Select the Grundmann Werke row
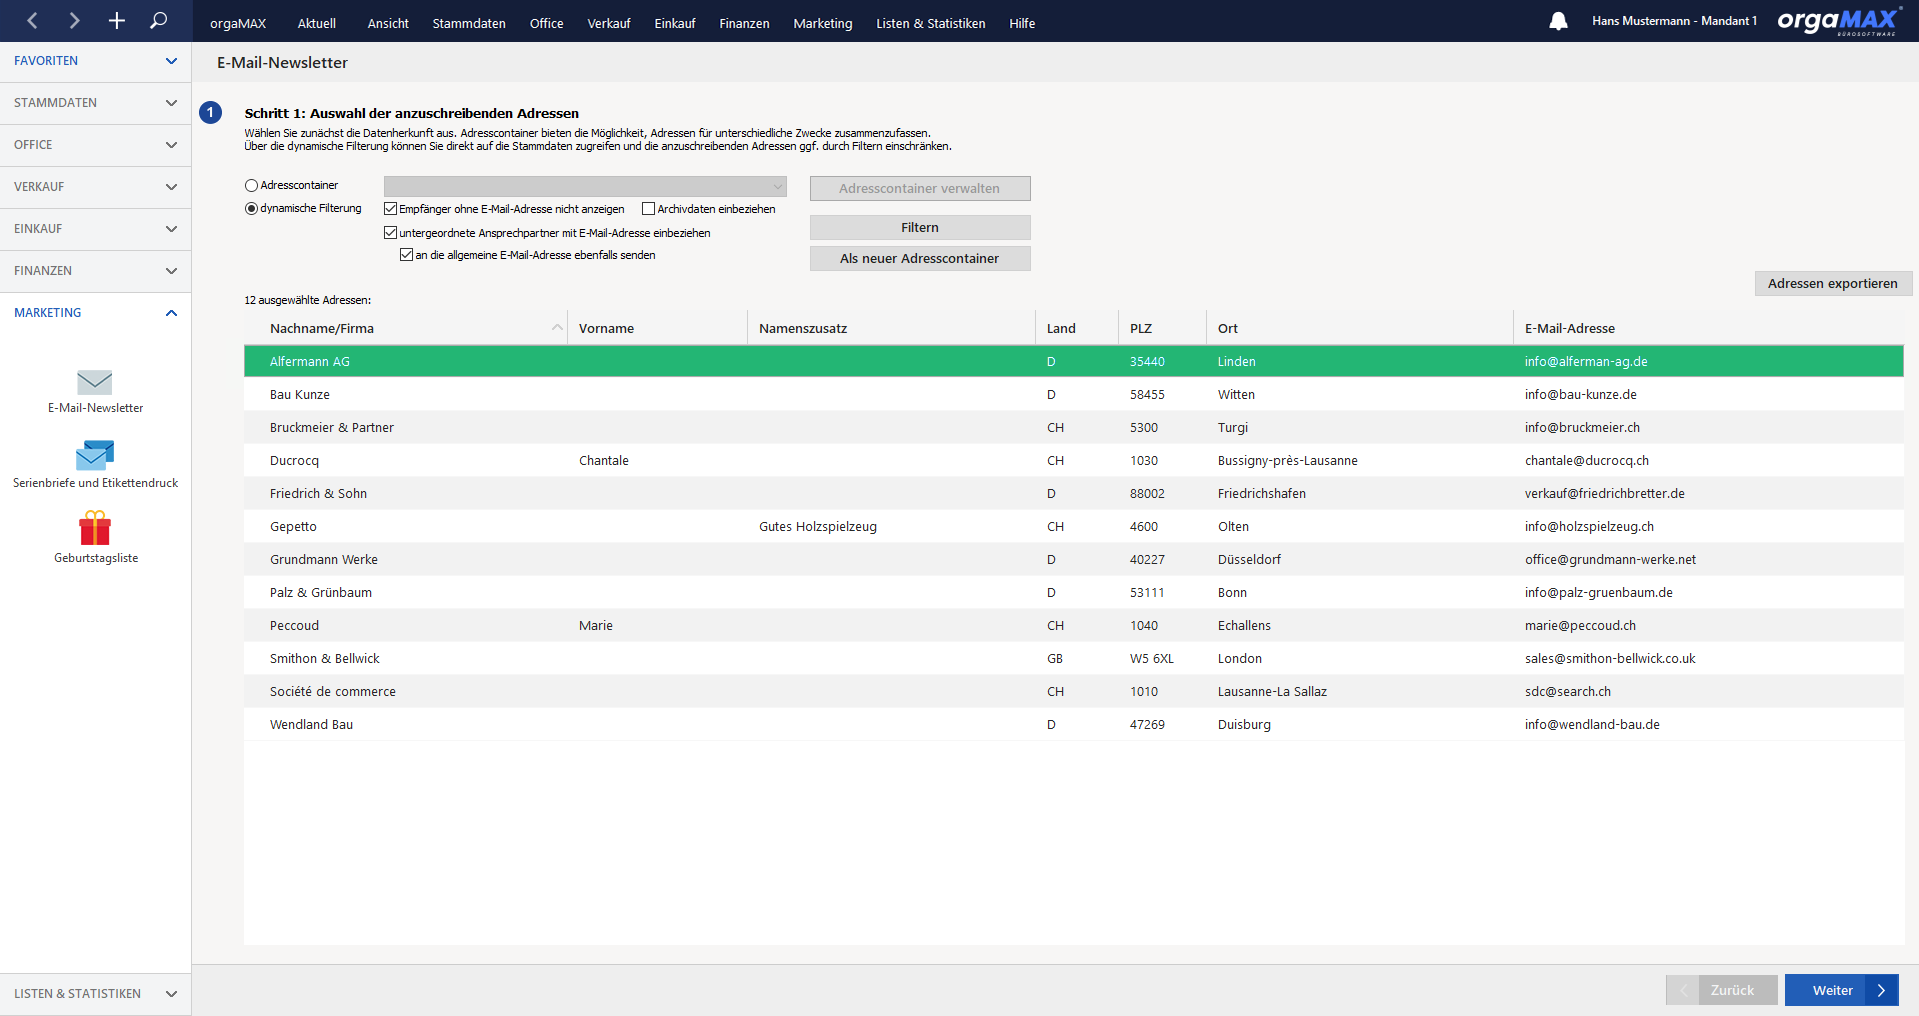Viewport: 1919px width, 1016px height. coord(1074,559)
